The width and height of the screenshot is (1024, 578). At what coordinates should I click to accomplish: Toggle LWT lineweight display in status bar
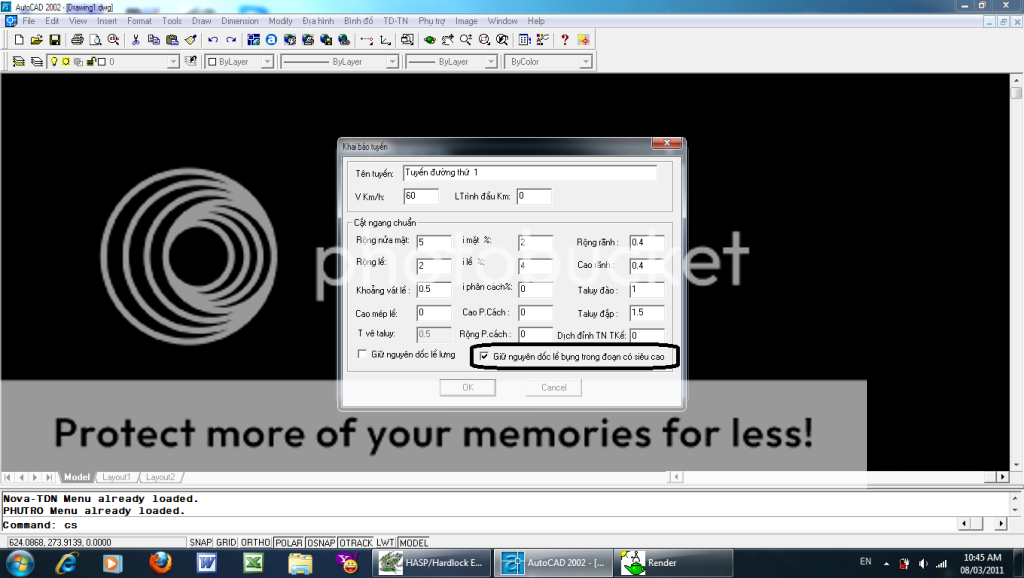[x=385, y=543]
